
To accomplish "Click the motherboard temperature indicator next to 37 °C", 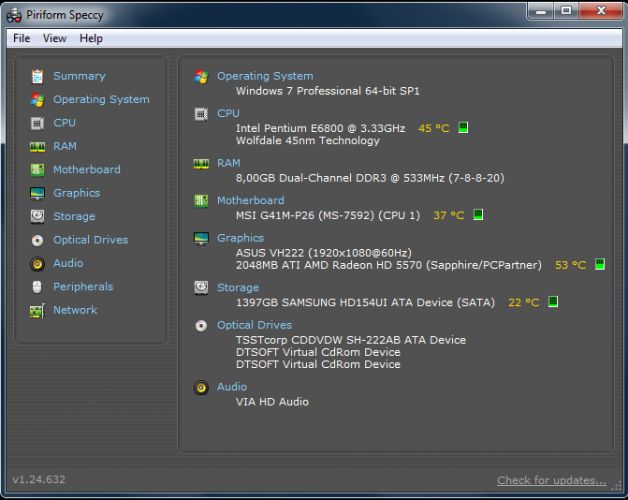I will point(478,215).
